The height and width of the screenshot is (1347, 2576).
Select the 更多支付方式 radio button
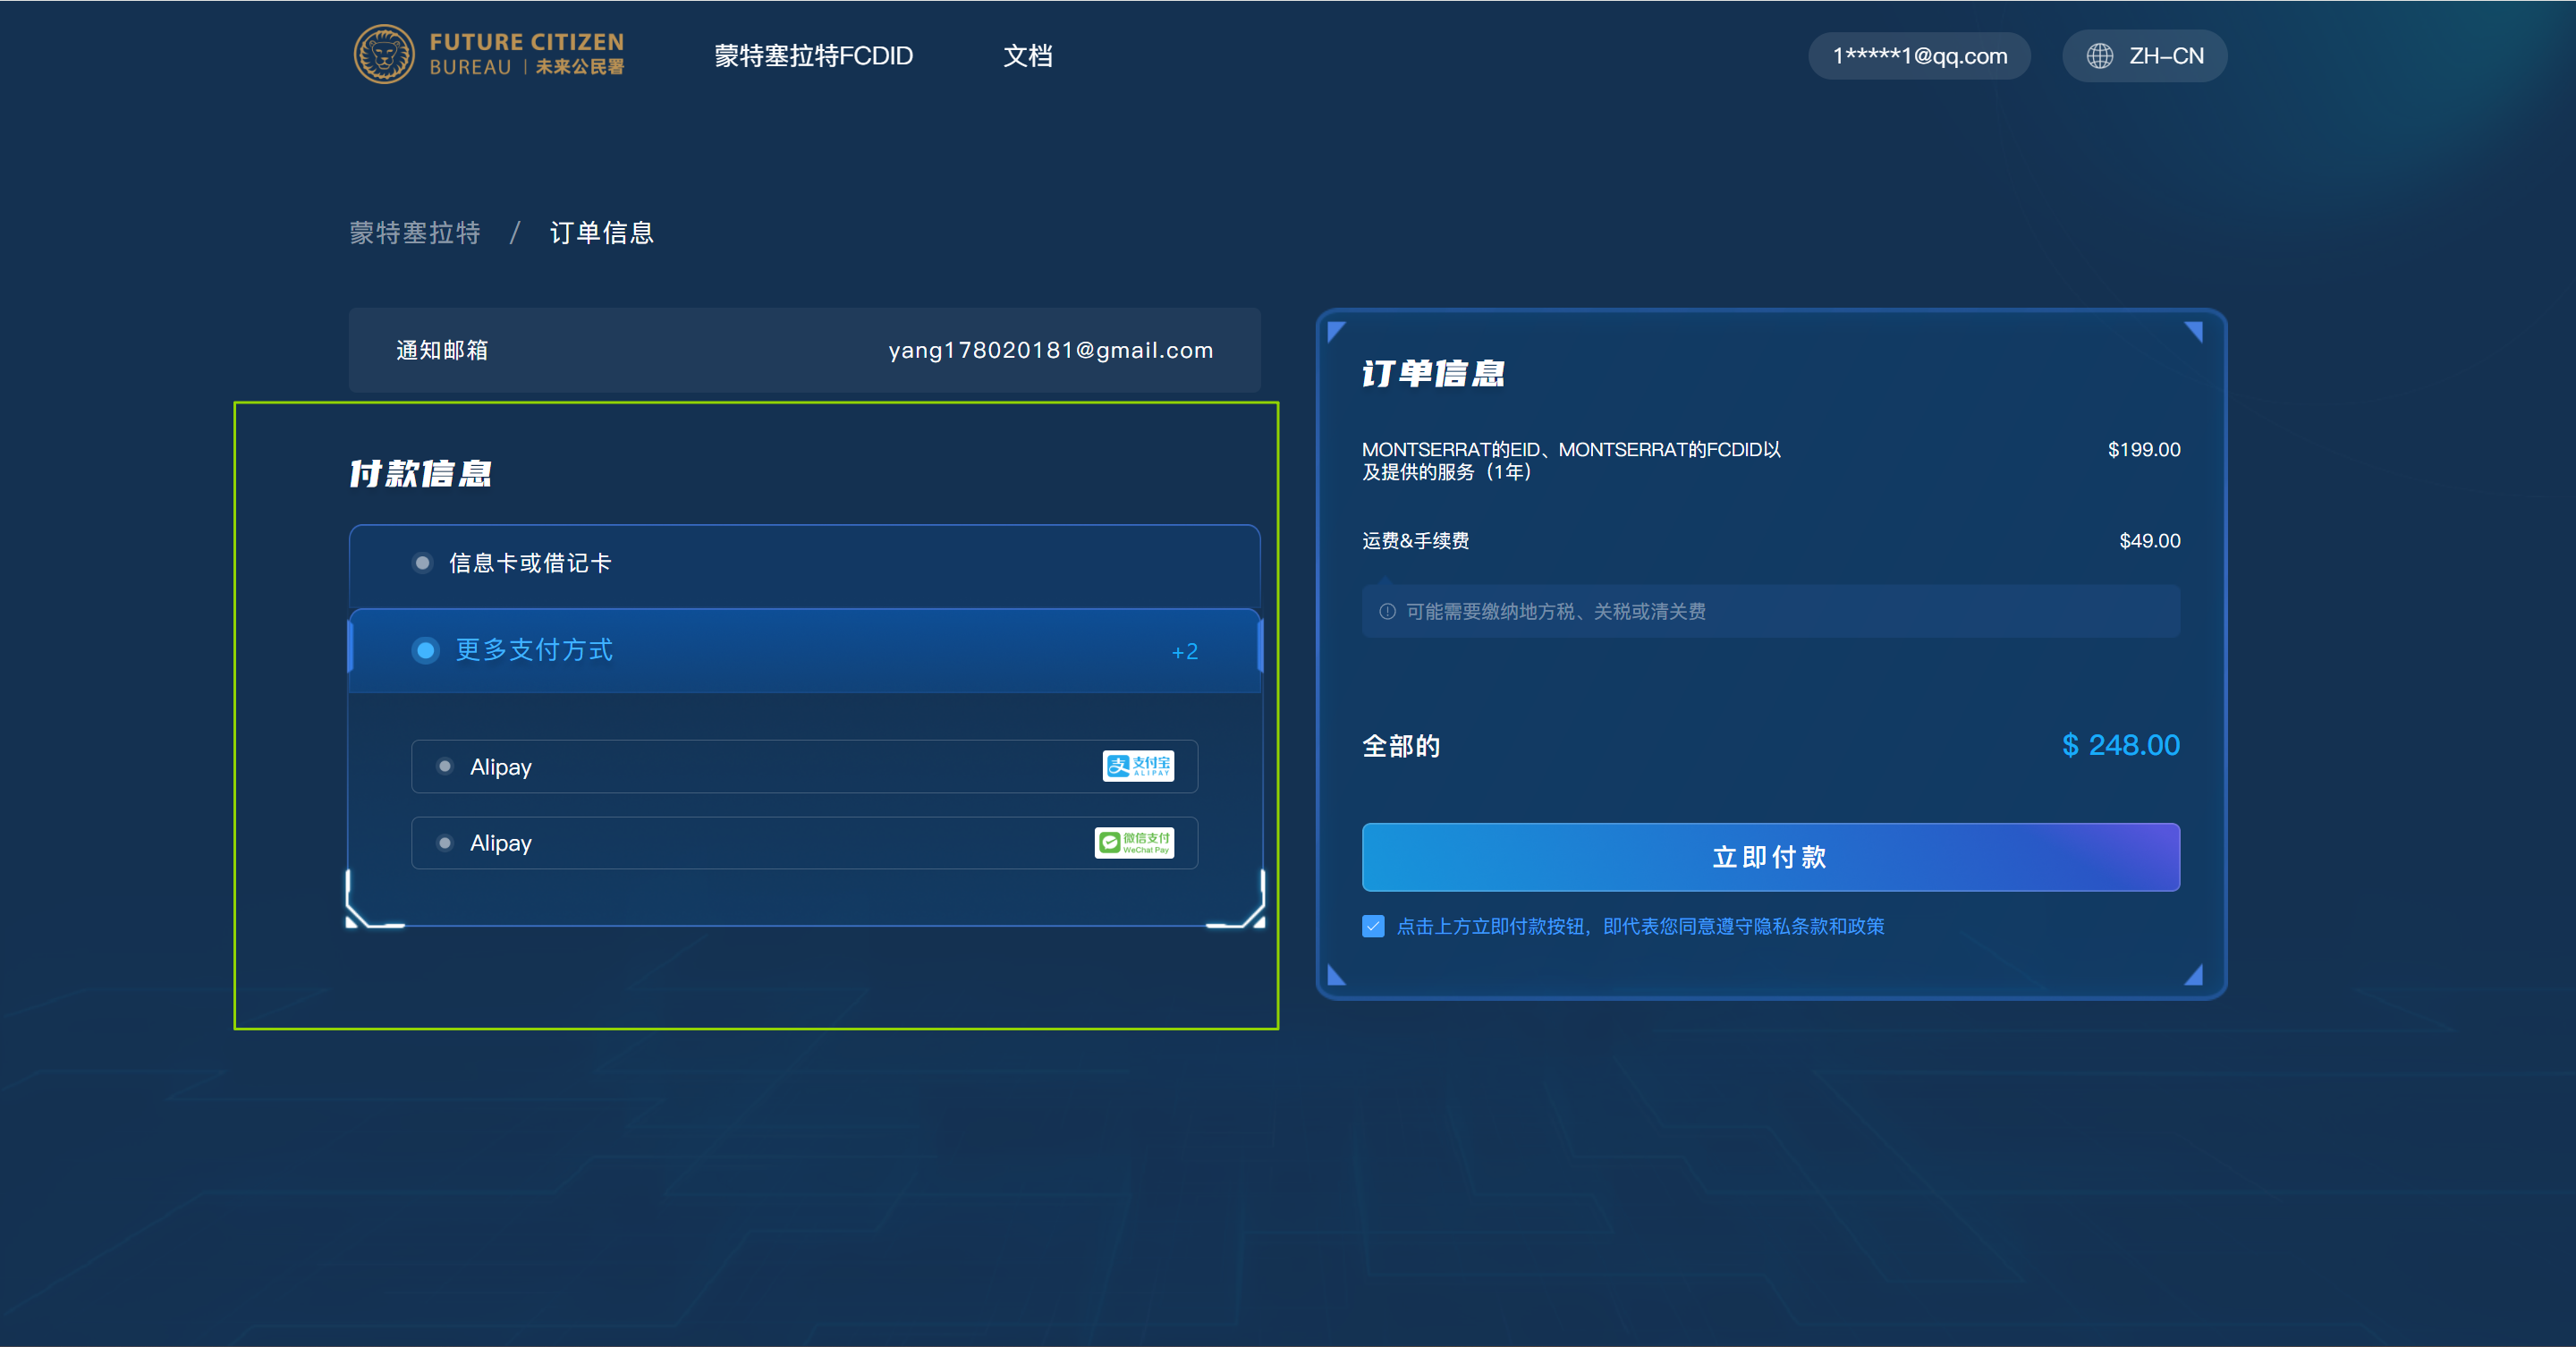click(426, 650)
